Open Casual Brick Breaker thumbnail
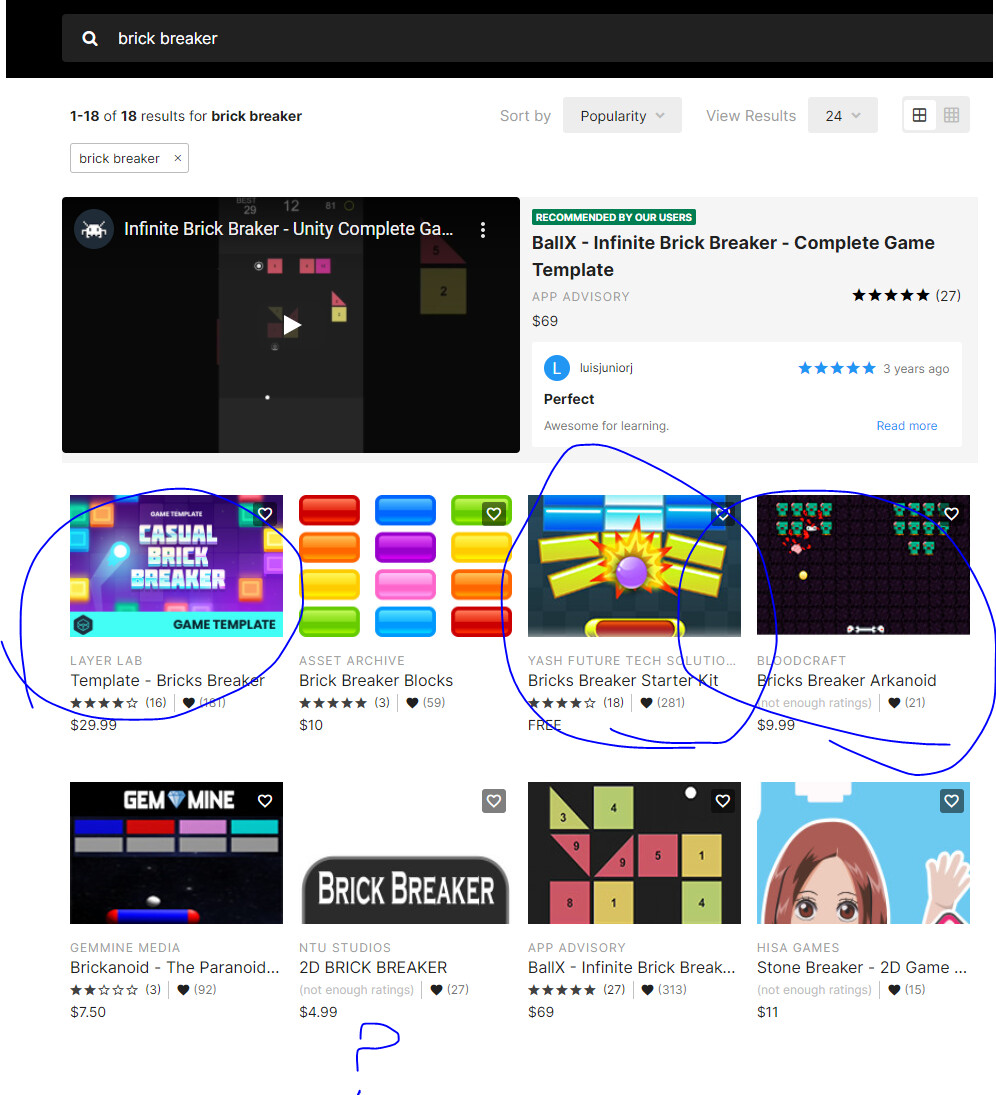This screenshot has width=996, height=1095. pyautogui.click(x=176, y=566)
